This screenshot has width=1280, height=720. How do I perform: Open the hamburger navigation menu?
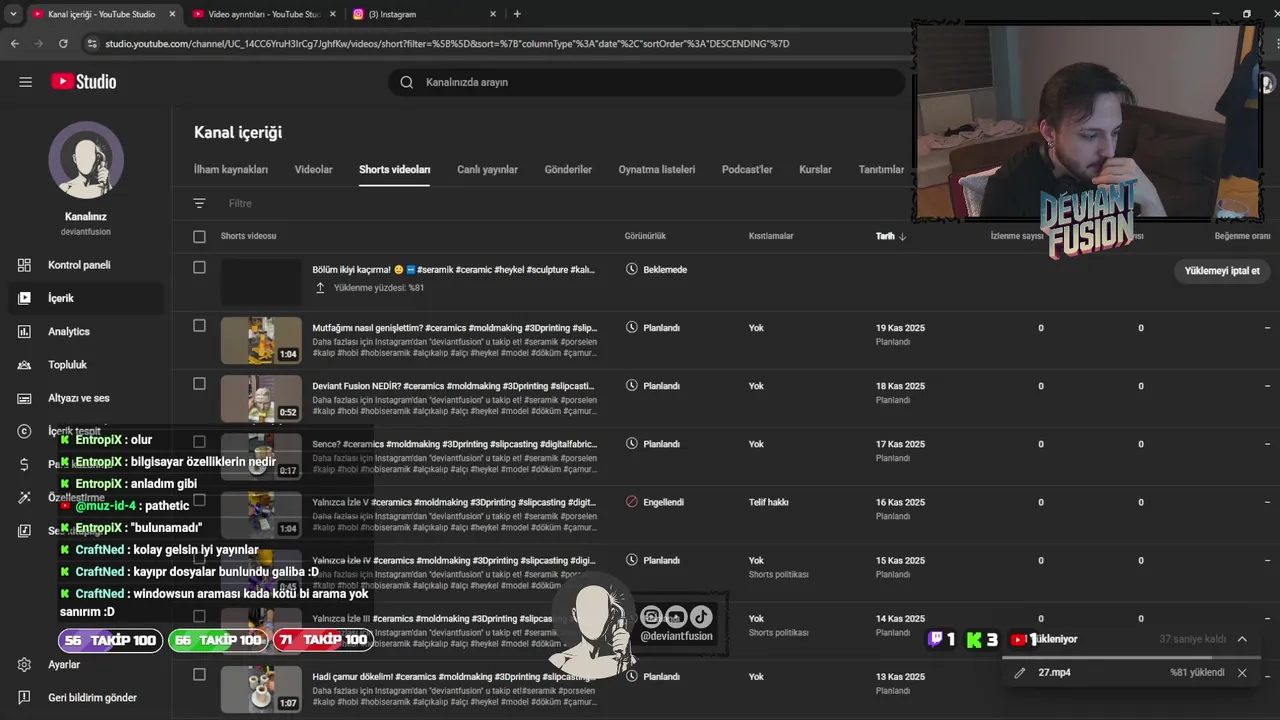coord(26,82)
